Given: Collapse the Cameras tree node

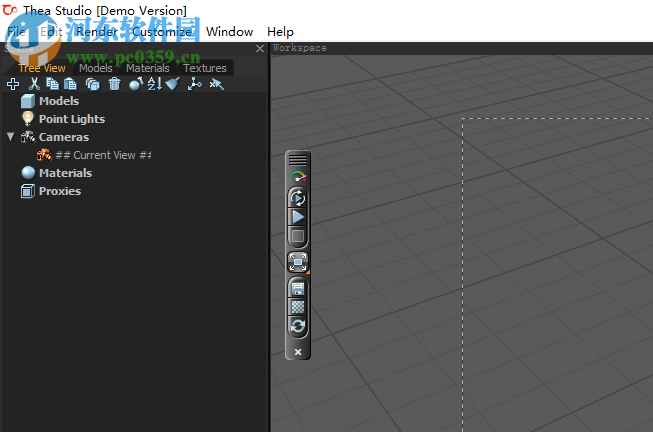Looking at the screenshot, I should coord(11,137).
